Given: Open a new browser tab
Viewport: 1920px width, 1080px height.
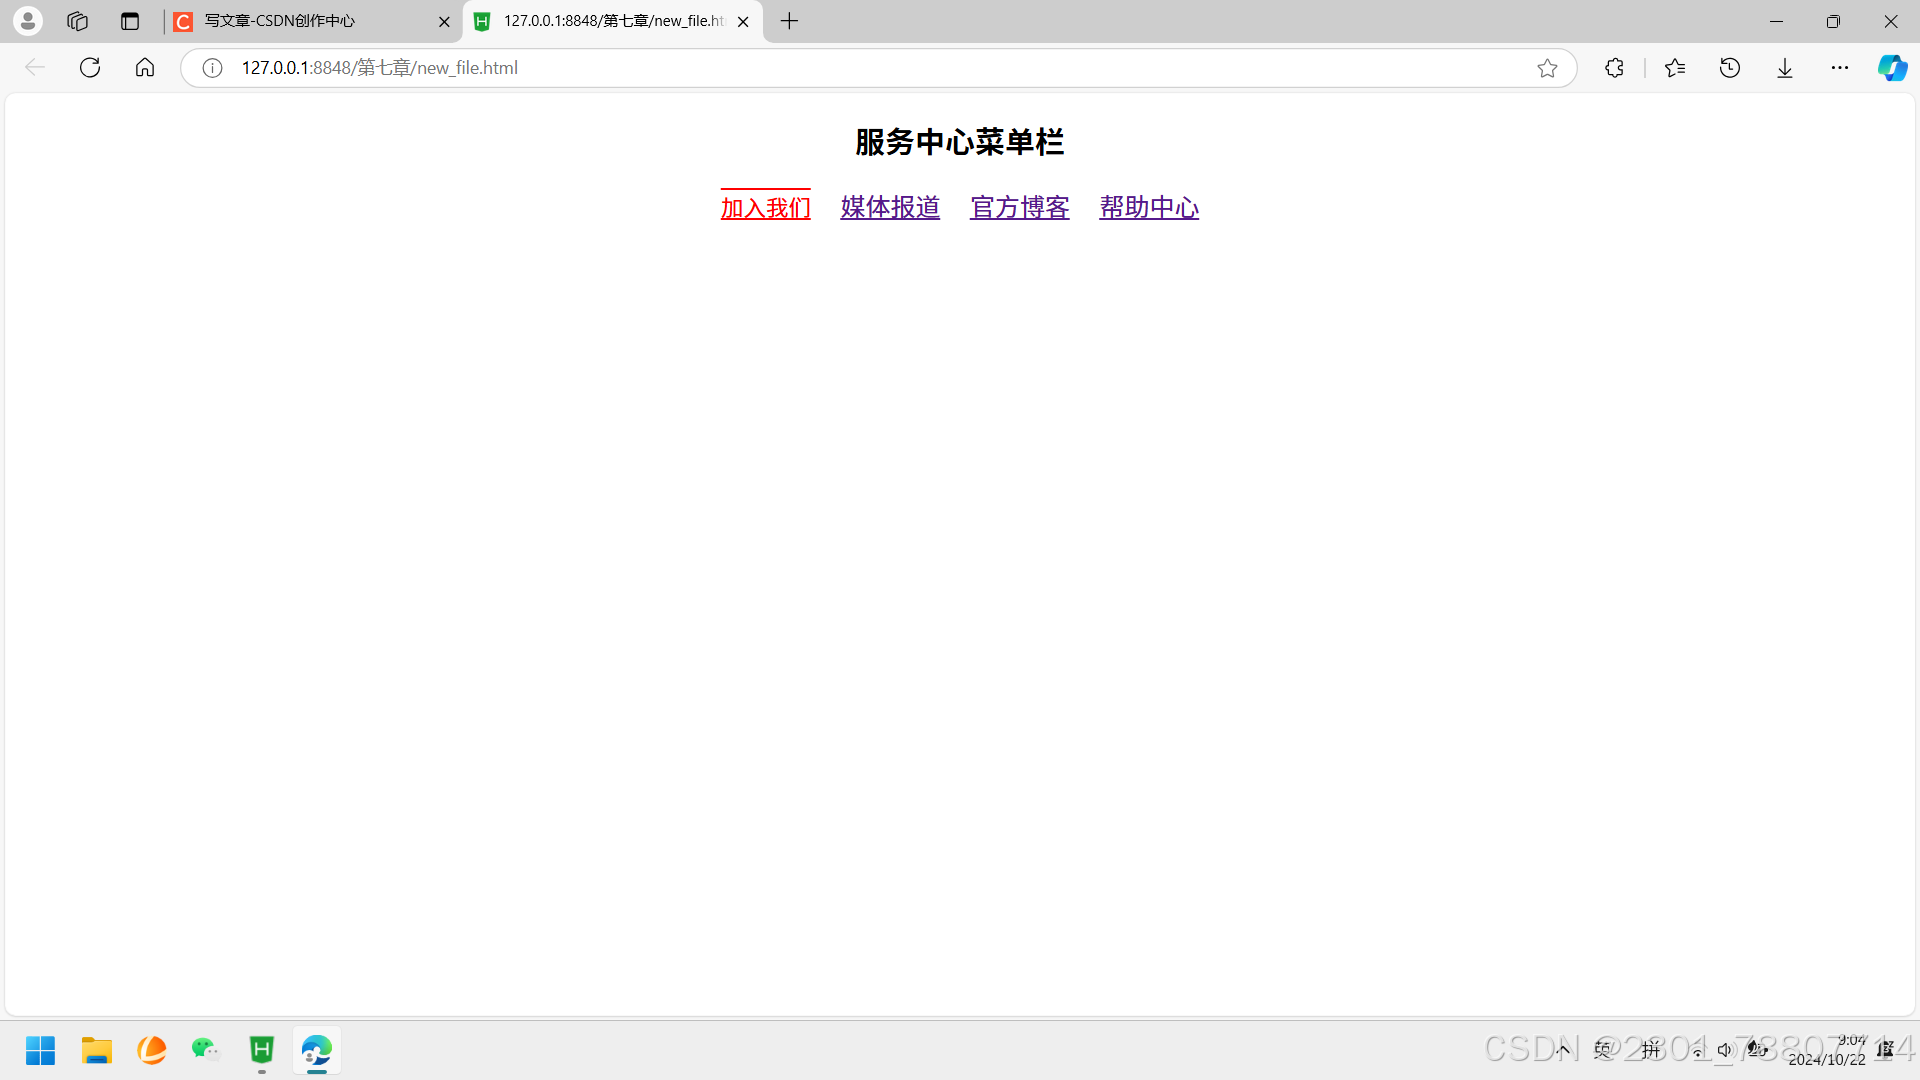Looking at the screenshot, I should (x=789, y=21).
